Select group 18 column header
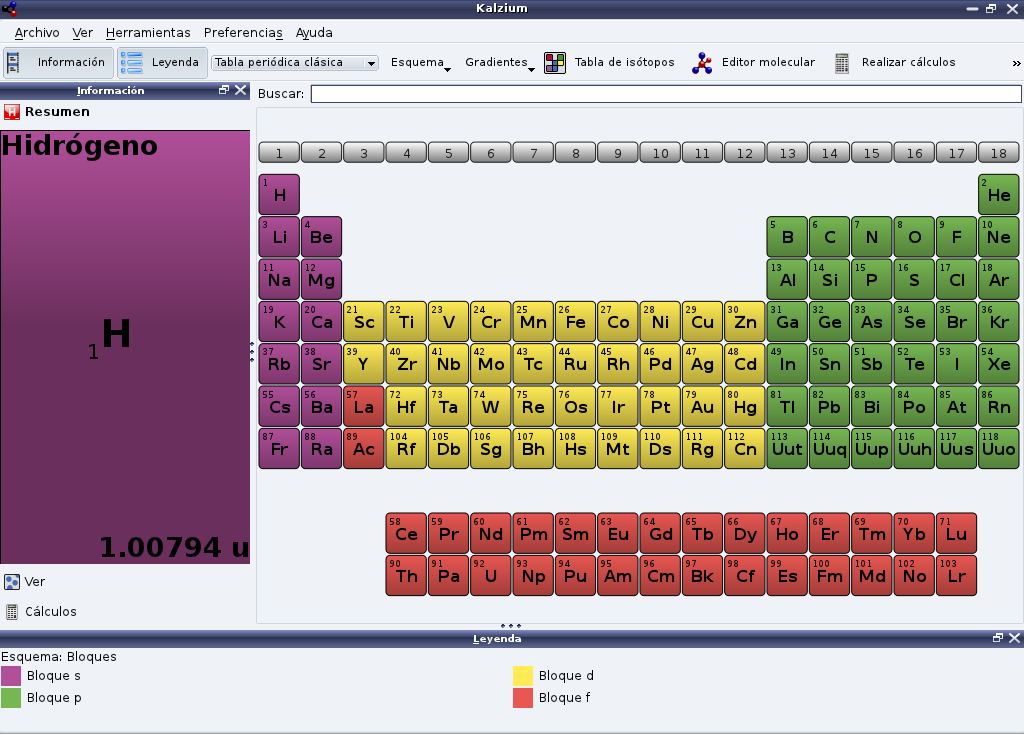 pos(999,153)
